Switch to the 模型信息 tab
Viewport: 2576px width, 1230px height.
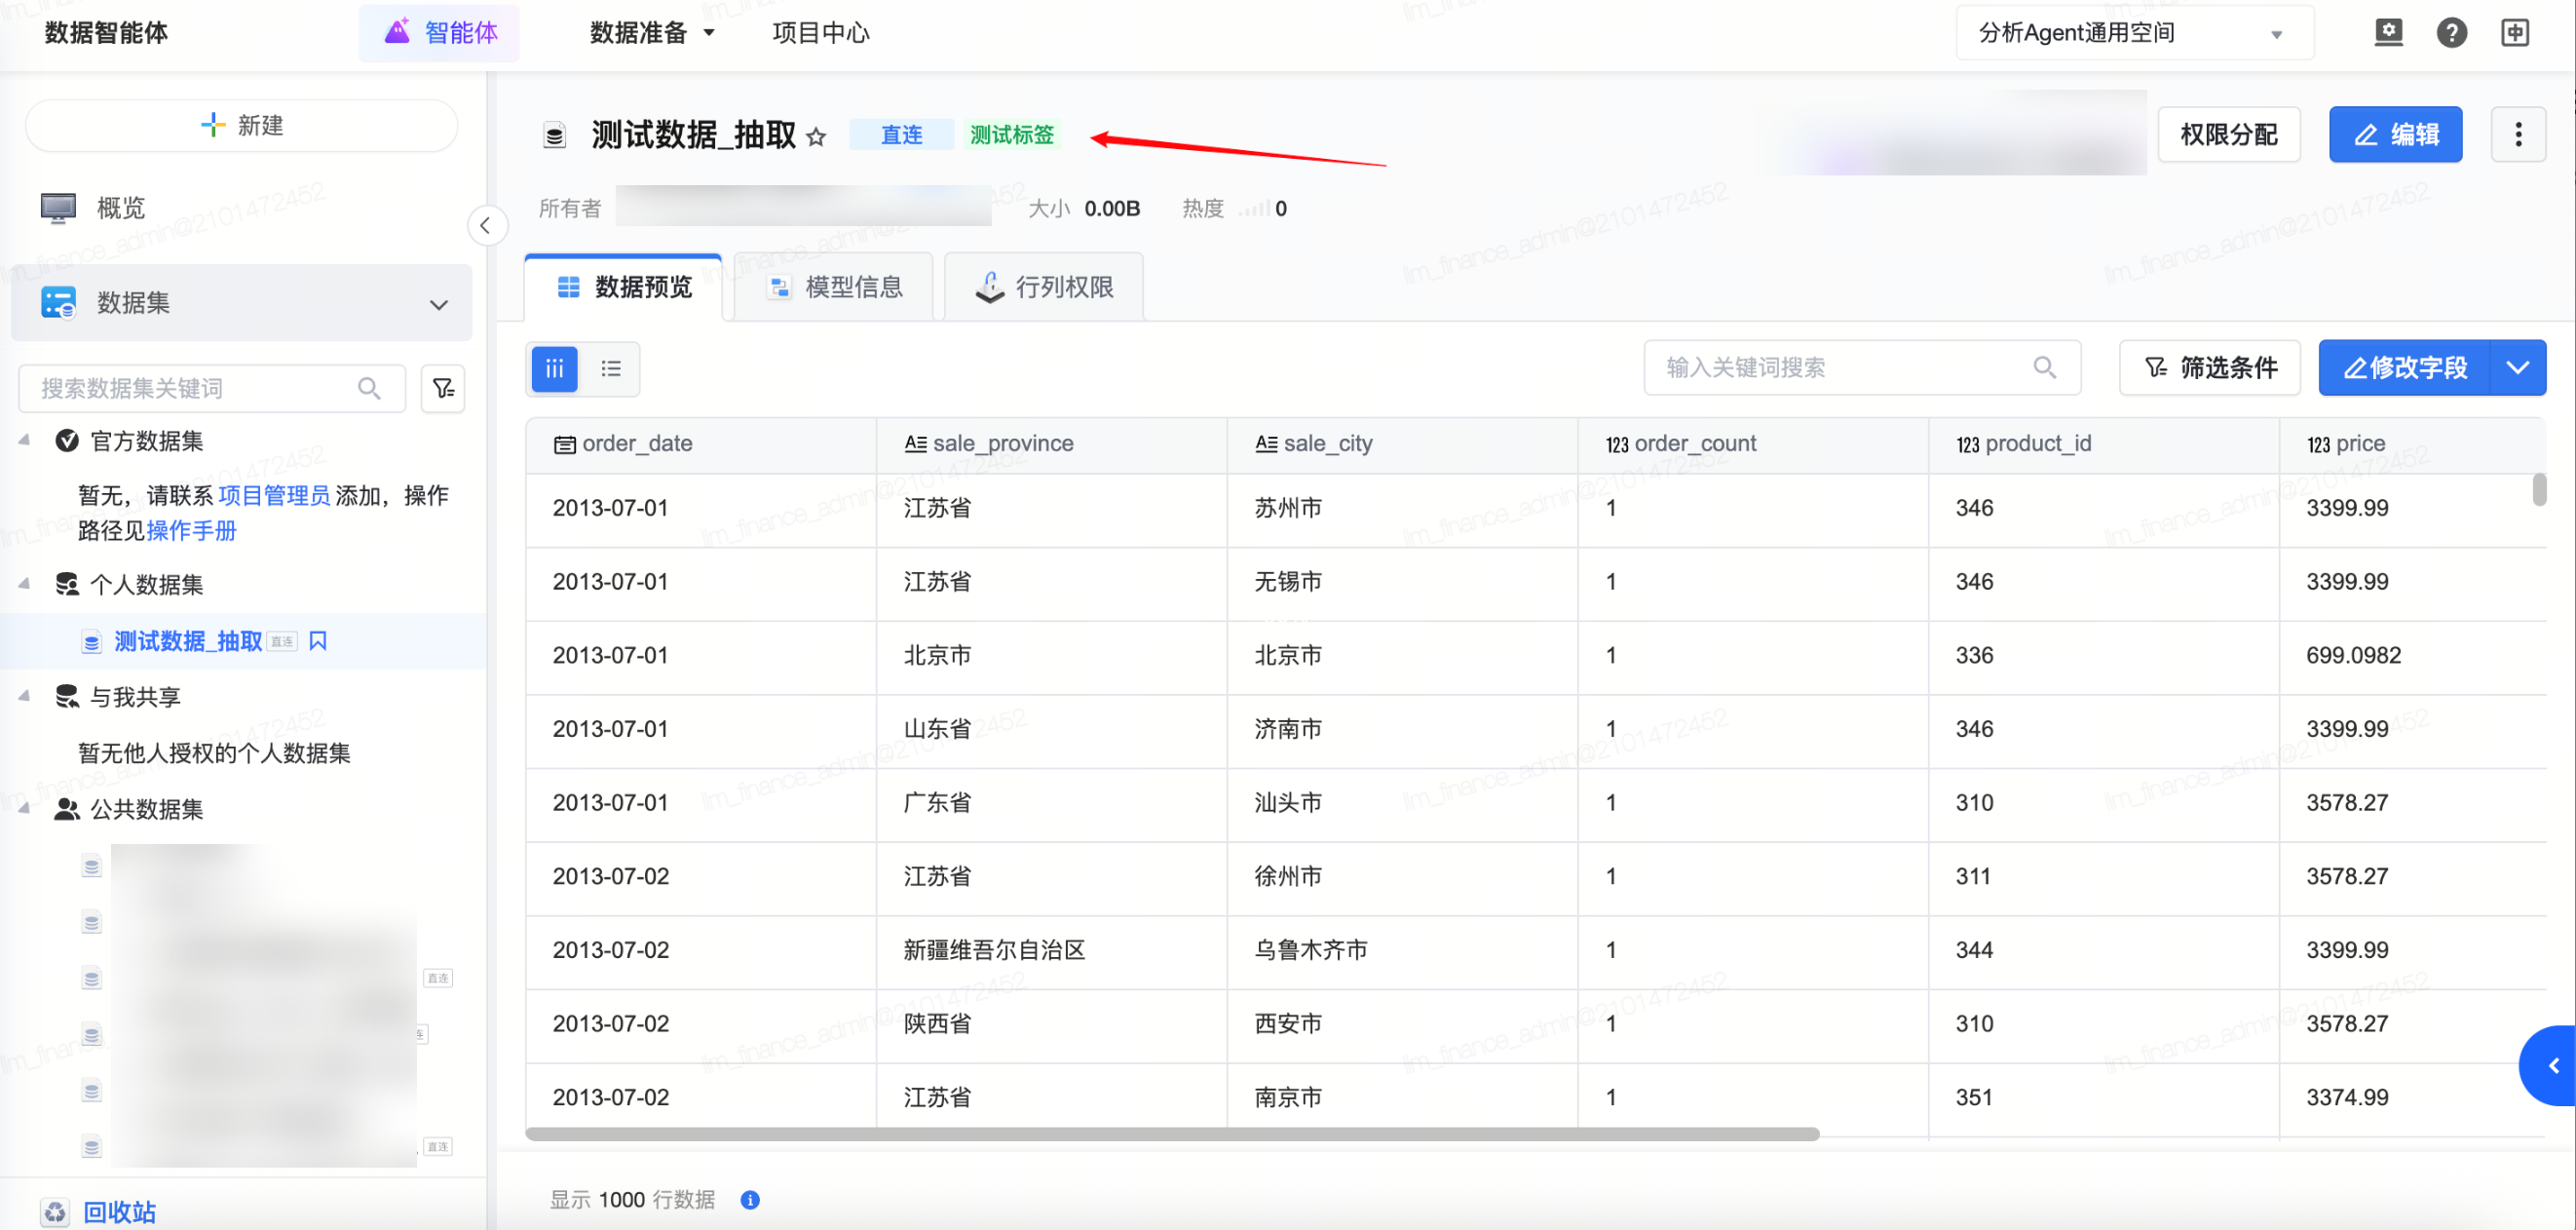(x=834, y=288)
